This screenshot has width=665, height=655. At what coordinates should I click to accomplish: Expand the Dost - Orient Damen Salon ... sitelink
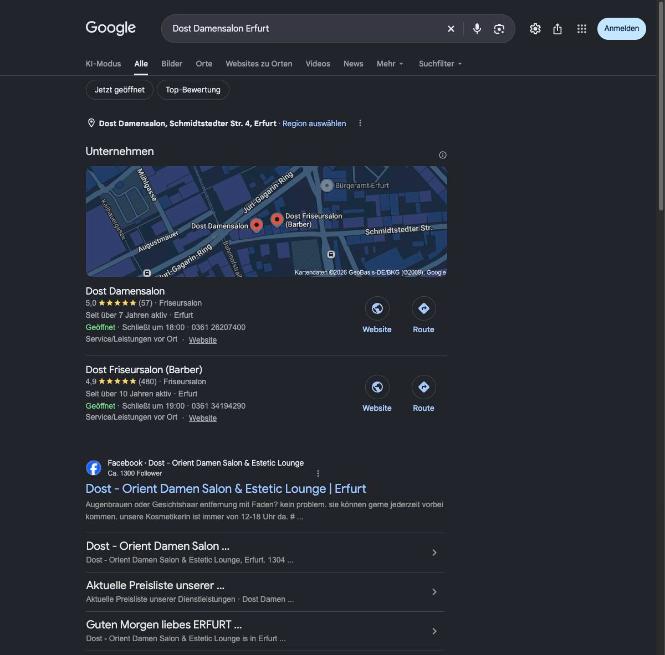click(265, 552)
